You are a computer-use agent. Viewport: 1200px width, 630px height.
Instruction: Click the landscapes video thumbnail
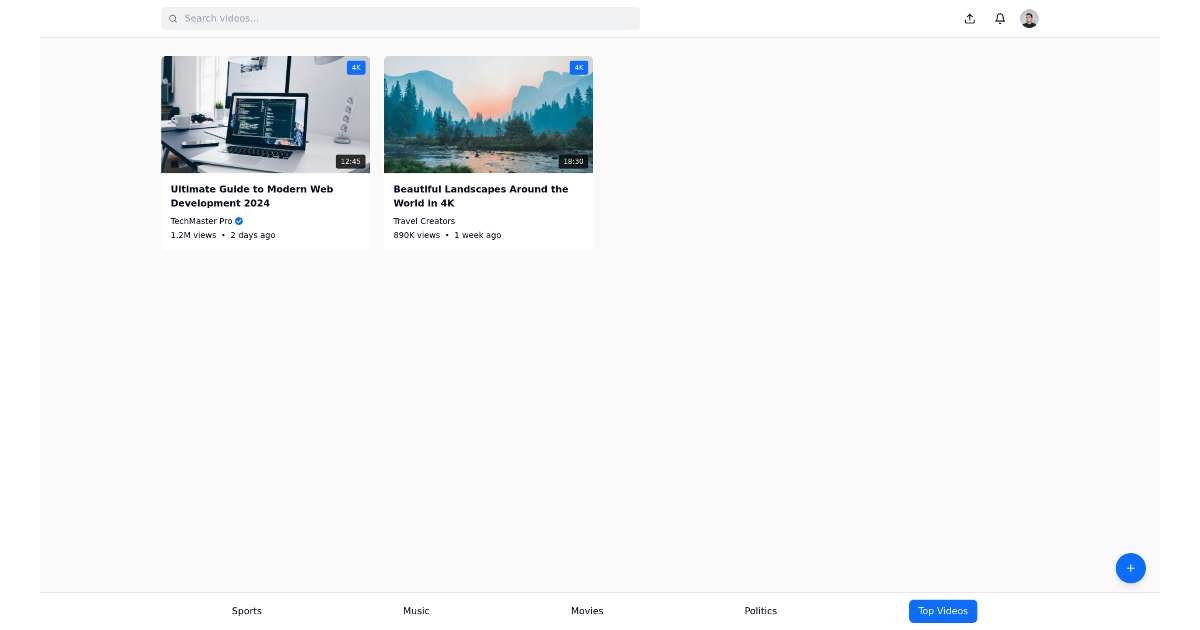pyautogui.click(x=488, y=114)
